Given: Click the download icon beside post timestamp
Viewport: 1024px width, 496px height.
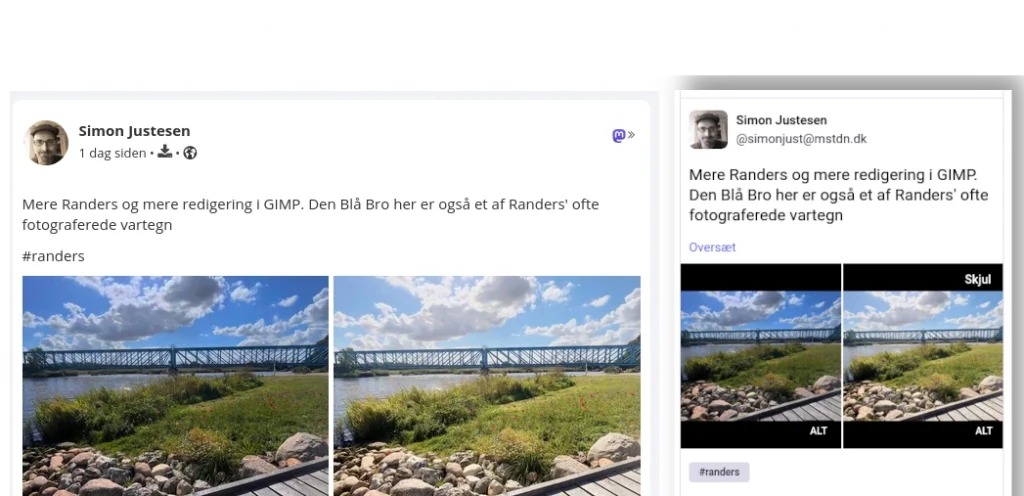Looking at the screenshot, I should (165, 152).
